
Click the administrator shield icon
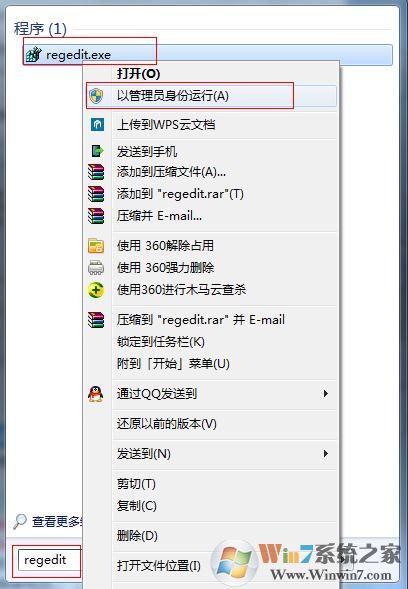(96, 96)
